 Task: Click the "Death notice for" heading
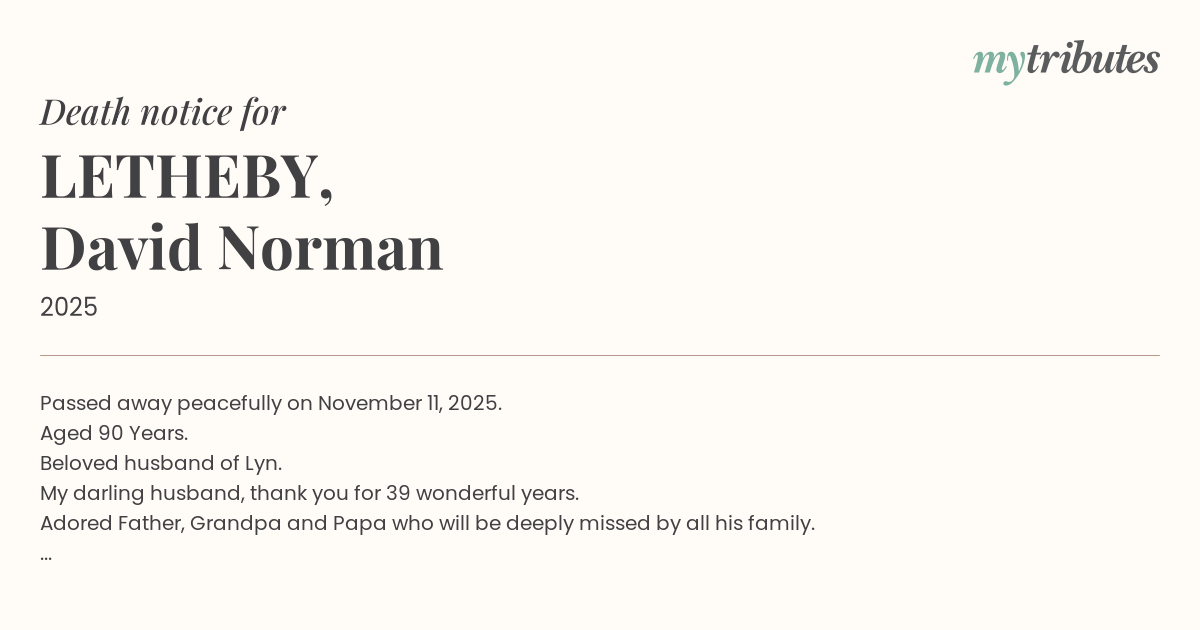point(163,112)
